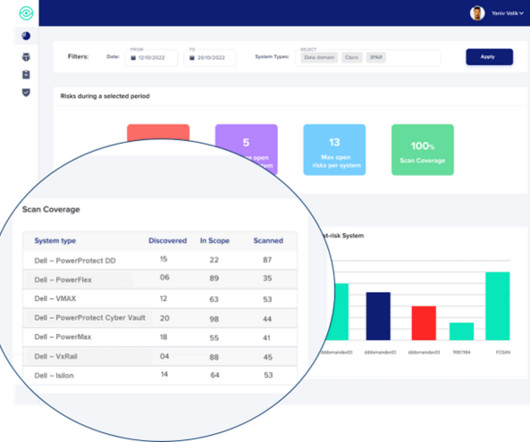The image size is (530, 442).
Task: Click the red chart bar
Action: click(424, 323)
